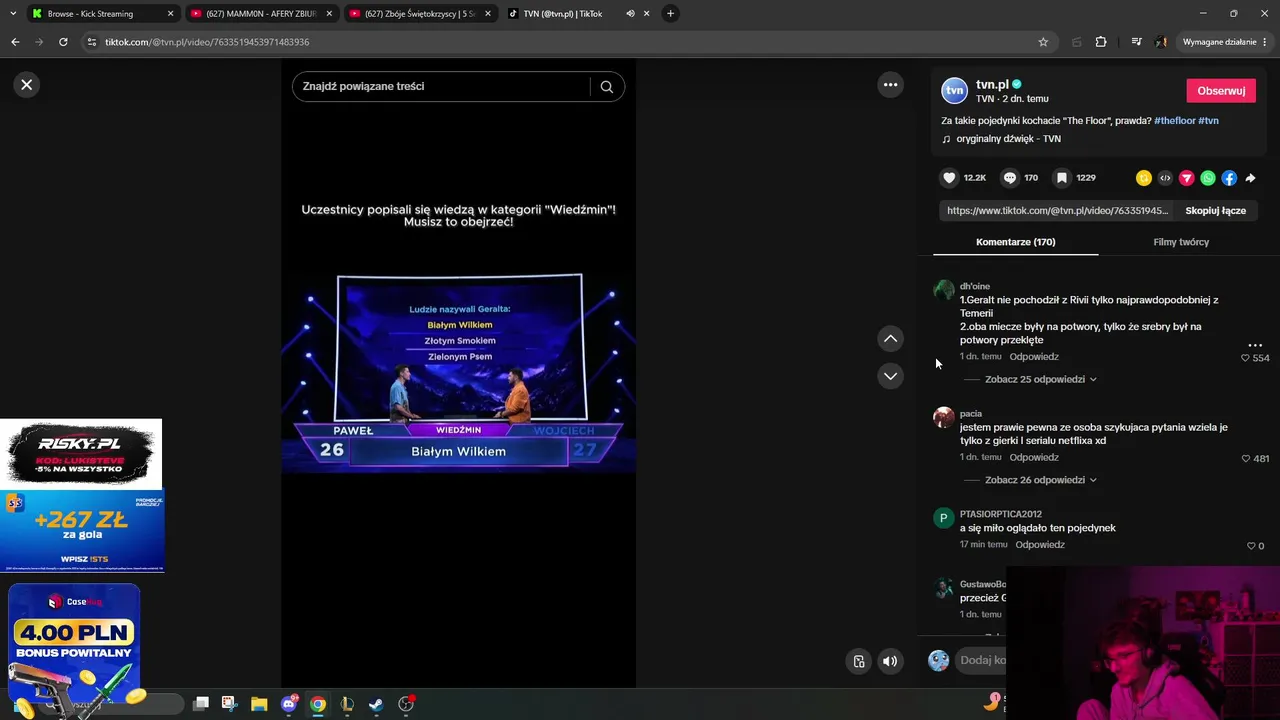
Task: Close the TikTok video viewer with X
Action: 27,85
